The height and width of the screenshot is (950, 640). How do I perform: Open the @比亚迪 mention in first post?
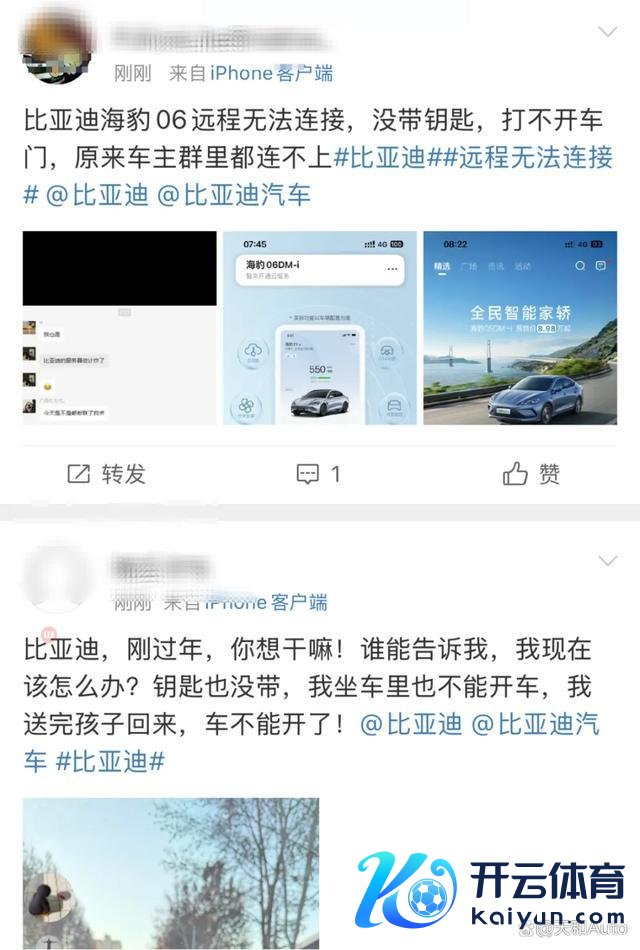(x=97, y=195)
